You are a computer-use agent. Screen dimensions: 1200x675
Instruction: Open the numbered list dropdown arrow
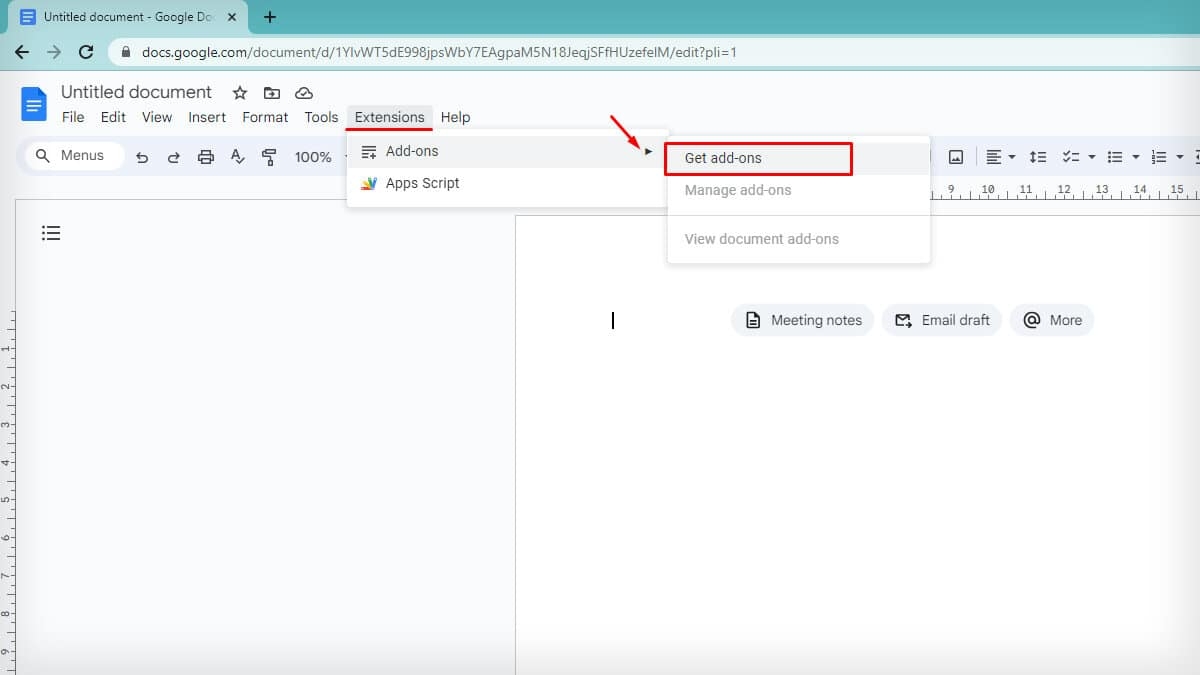point(1180,156)
